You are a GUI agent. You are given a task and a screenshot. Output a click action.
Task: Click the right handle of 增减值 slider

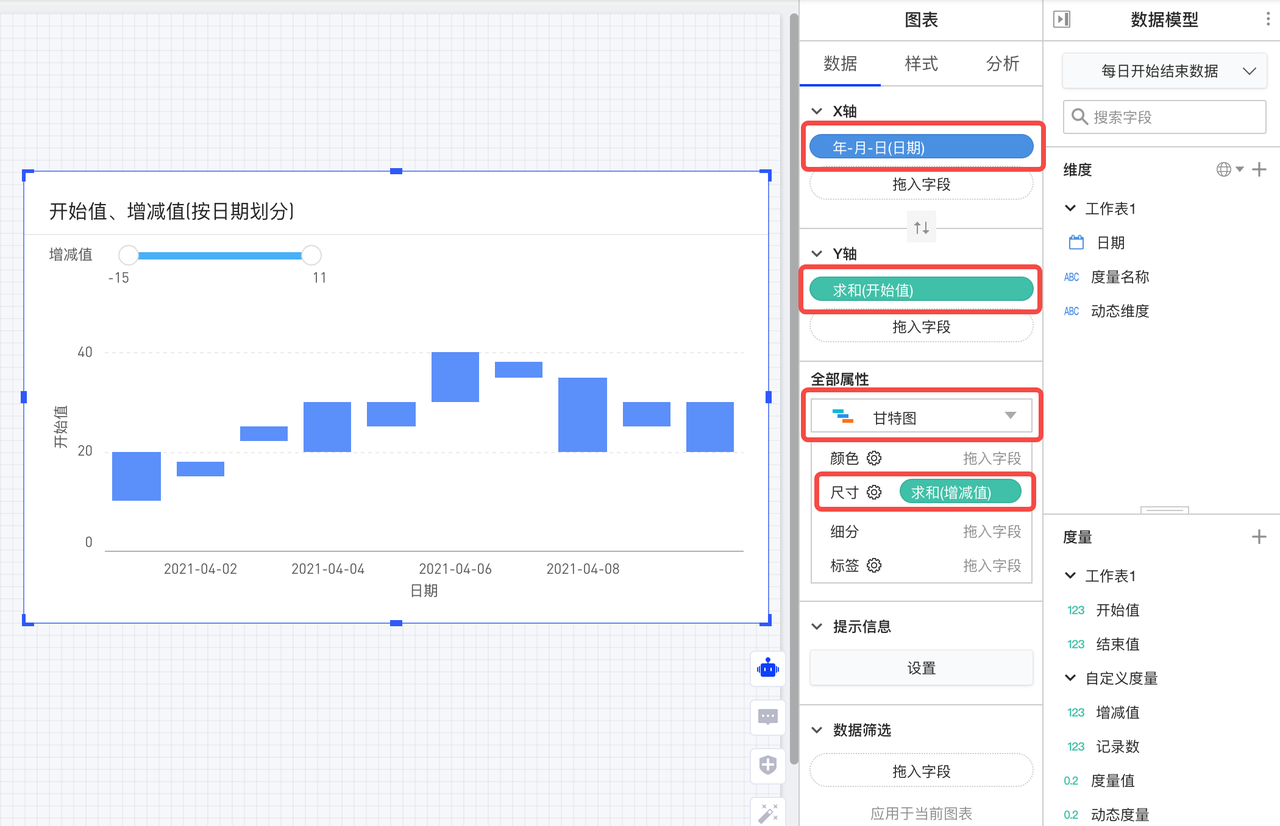311,256
